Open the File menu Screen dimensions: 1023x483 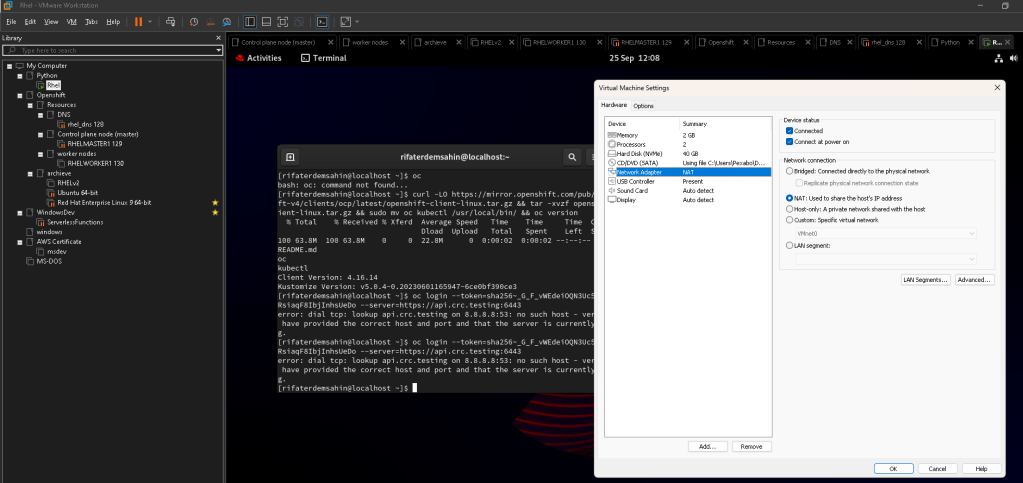click(11, 22)
